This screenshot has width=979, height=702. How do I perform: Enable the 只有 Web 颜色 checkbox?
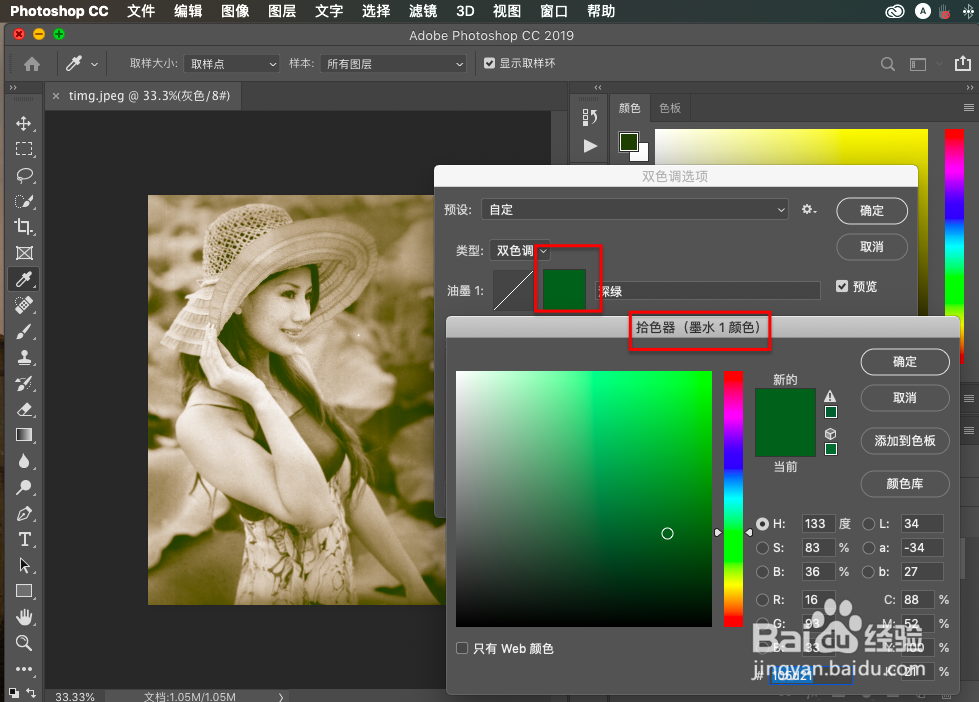(x=462, y=648)
